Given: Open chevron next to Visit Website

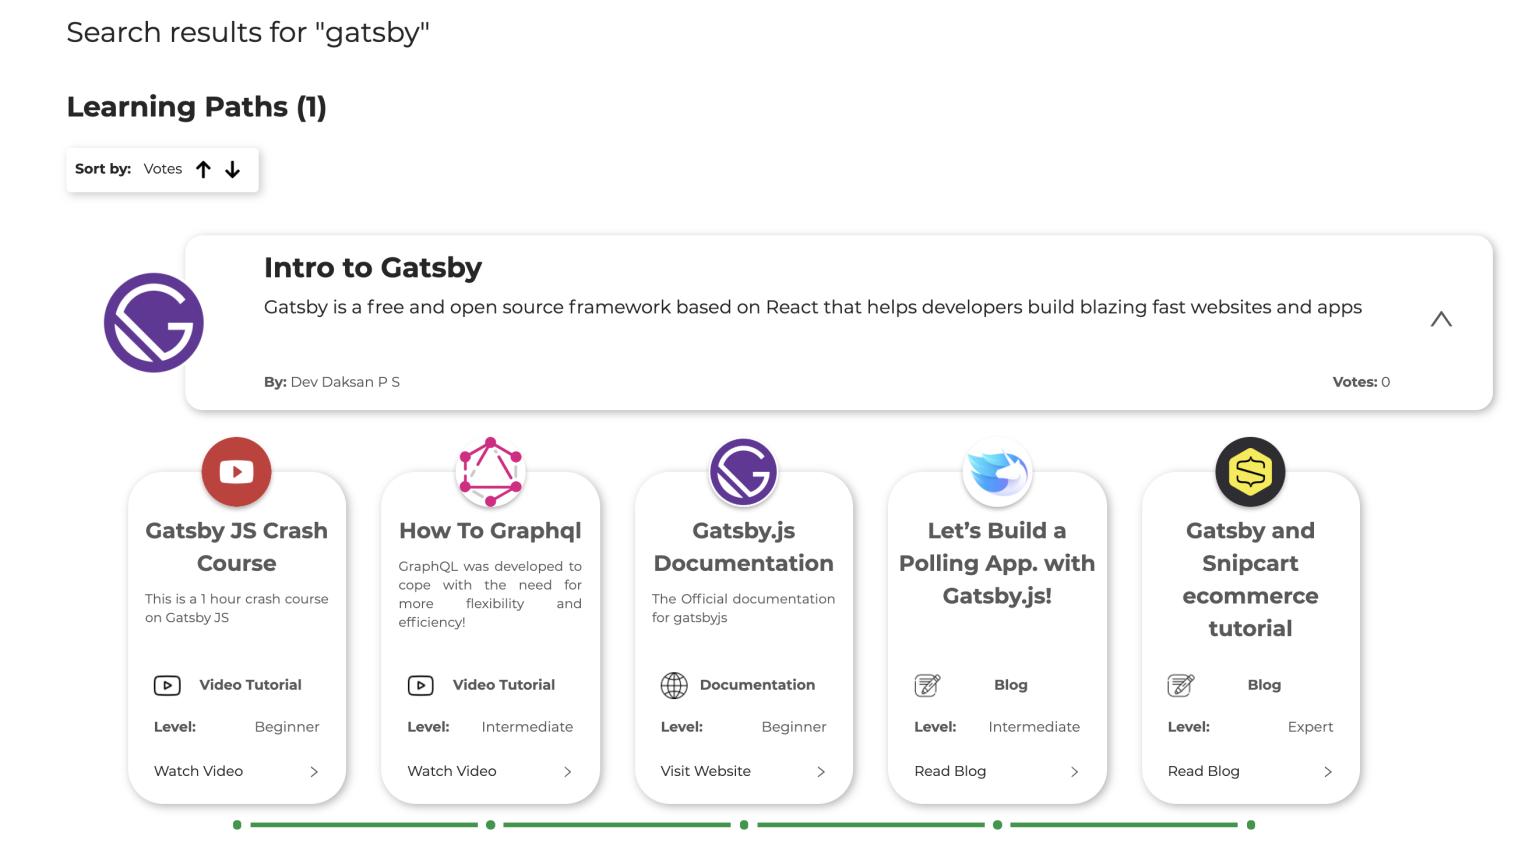Looking at the screenshot, I should 821,772.
